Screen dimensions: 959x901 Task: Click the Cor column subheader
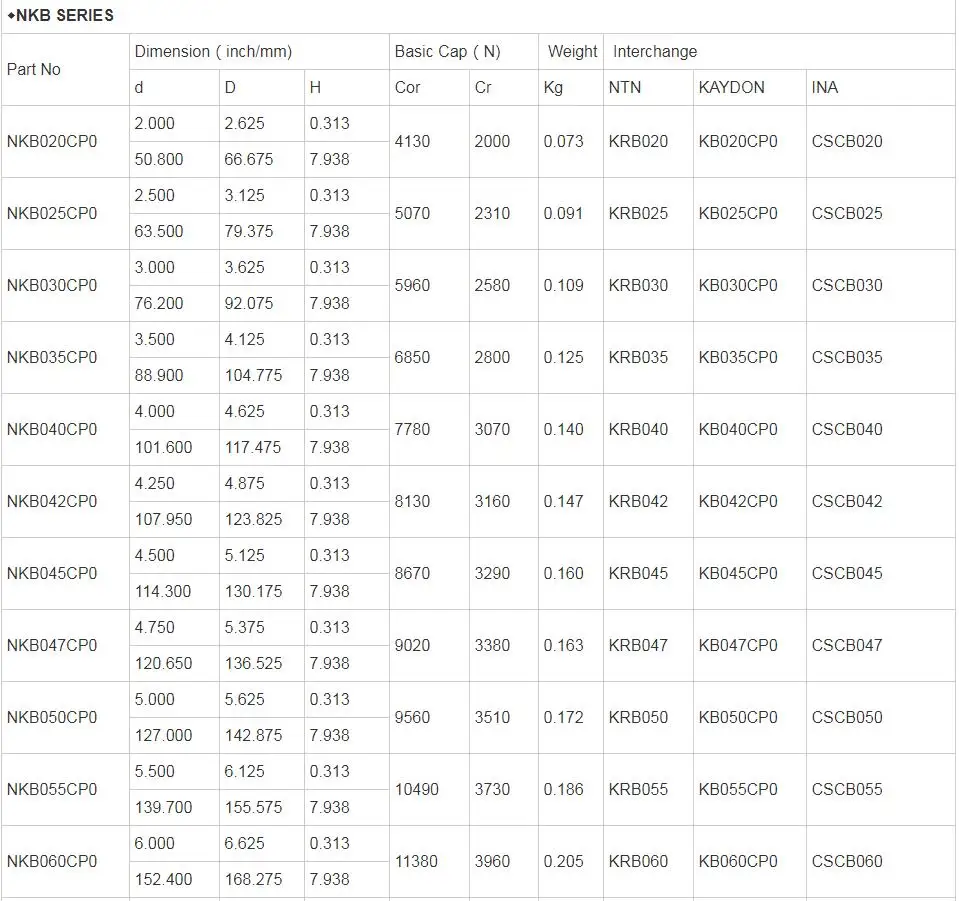(407, 87)
